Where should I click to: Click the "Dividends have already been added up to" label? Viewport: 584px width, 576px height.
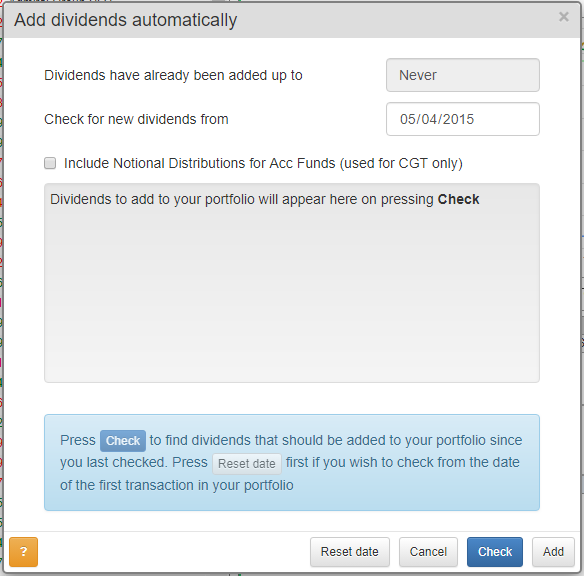click(173, 75)
